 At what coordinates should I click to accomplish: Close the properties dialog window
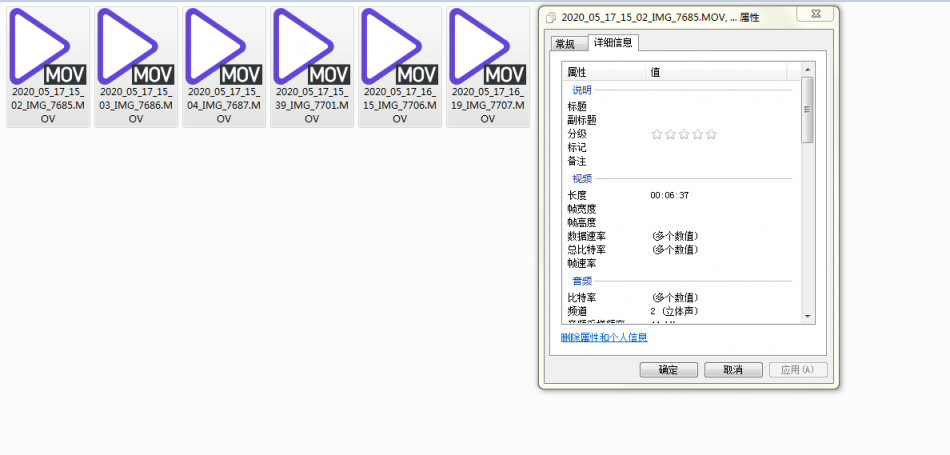click(x=817, y=15)
